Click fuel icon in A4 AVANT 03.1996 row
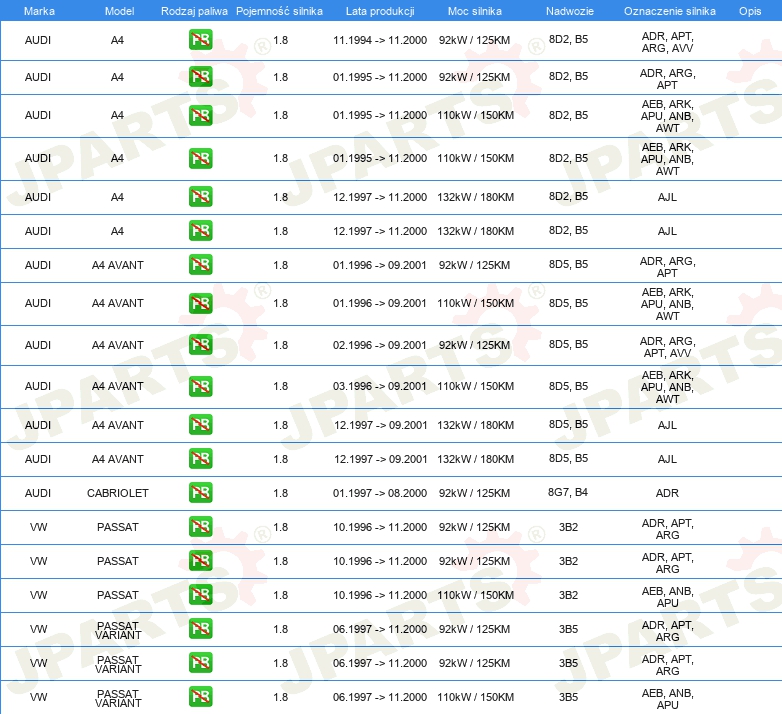Screen dimensions: 782x714 200,386
